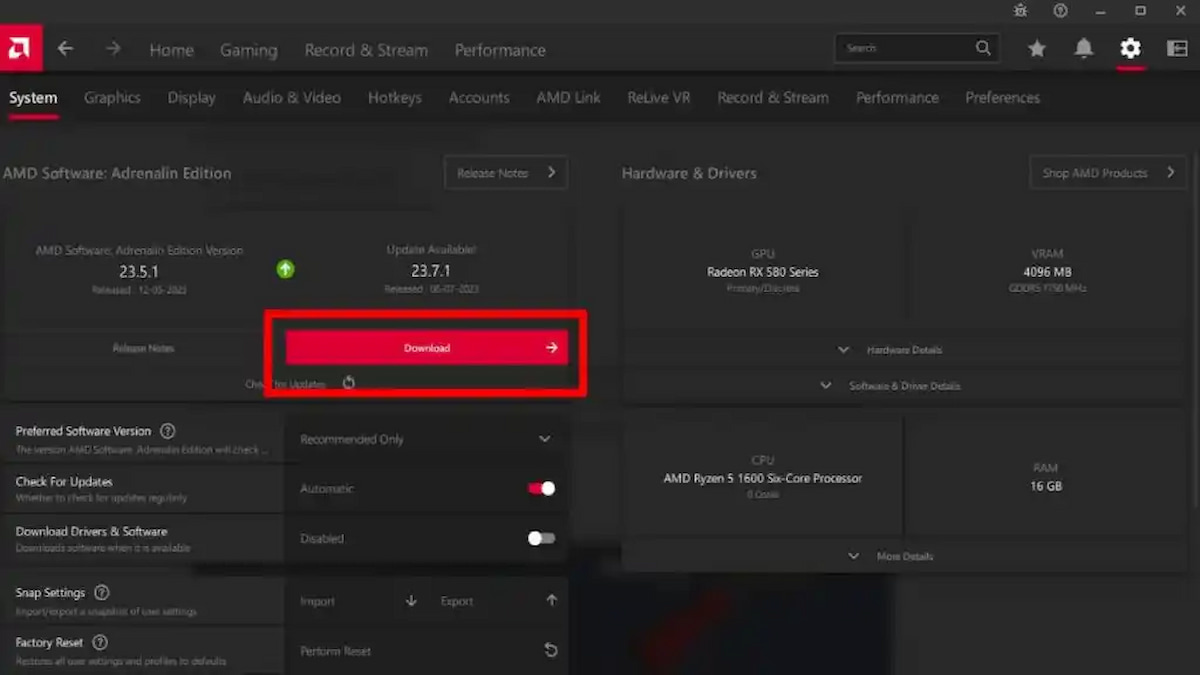The image size is (1200, 675).
Task: Click the Import down arrow icon
Action: [411, 601]
